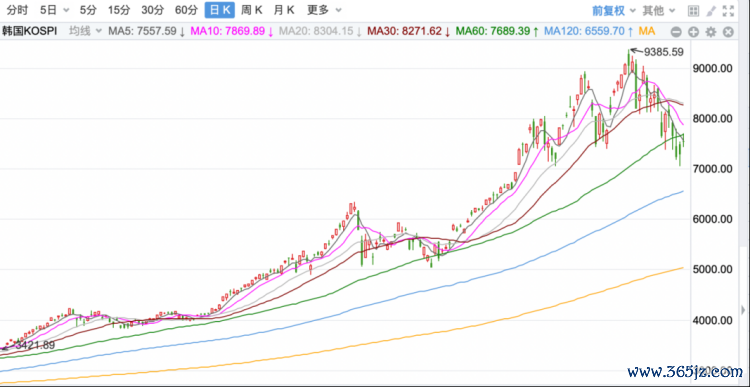
Task: Open the 均线 indicator dropdown
Action: click(x=85, y=32)
